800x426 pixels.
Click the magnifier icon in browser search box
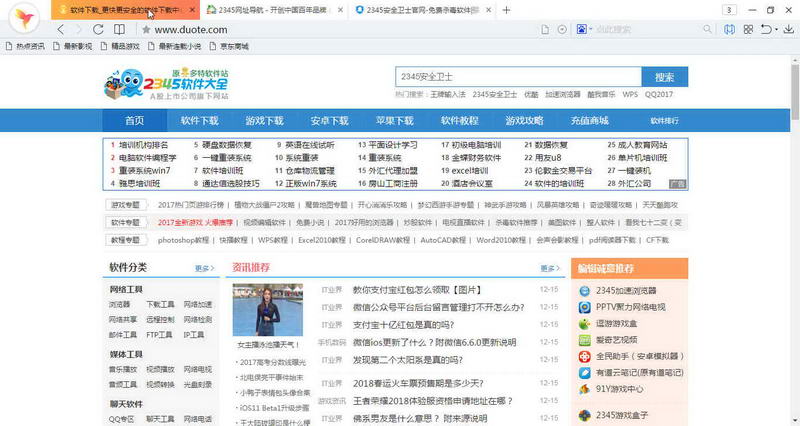click(x=707, y=30)
